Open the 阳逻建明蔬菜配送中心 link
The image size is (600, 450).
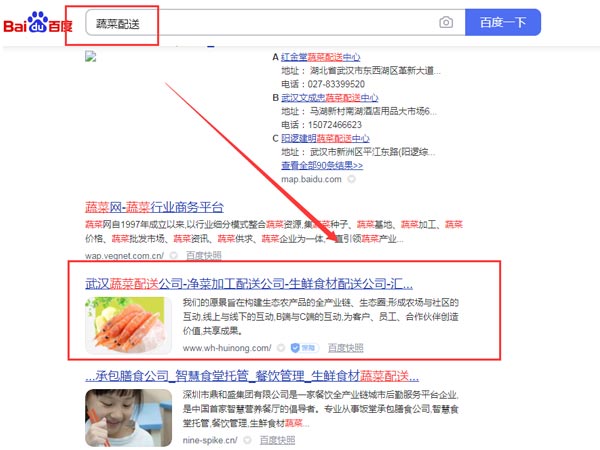(x=325, y=138)
